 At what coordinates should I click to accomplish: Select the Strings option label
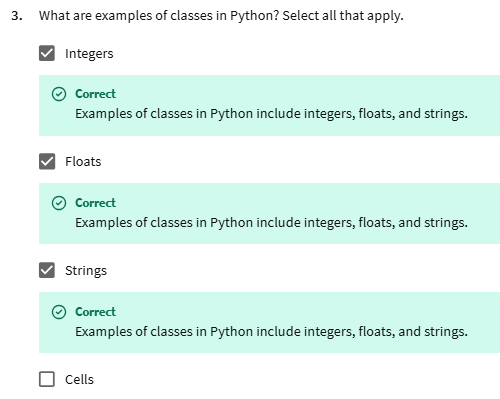tap(86, 271)
